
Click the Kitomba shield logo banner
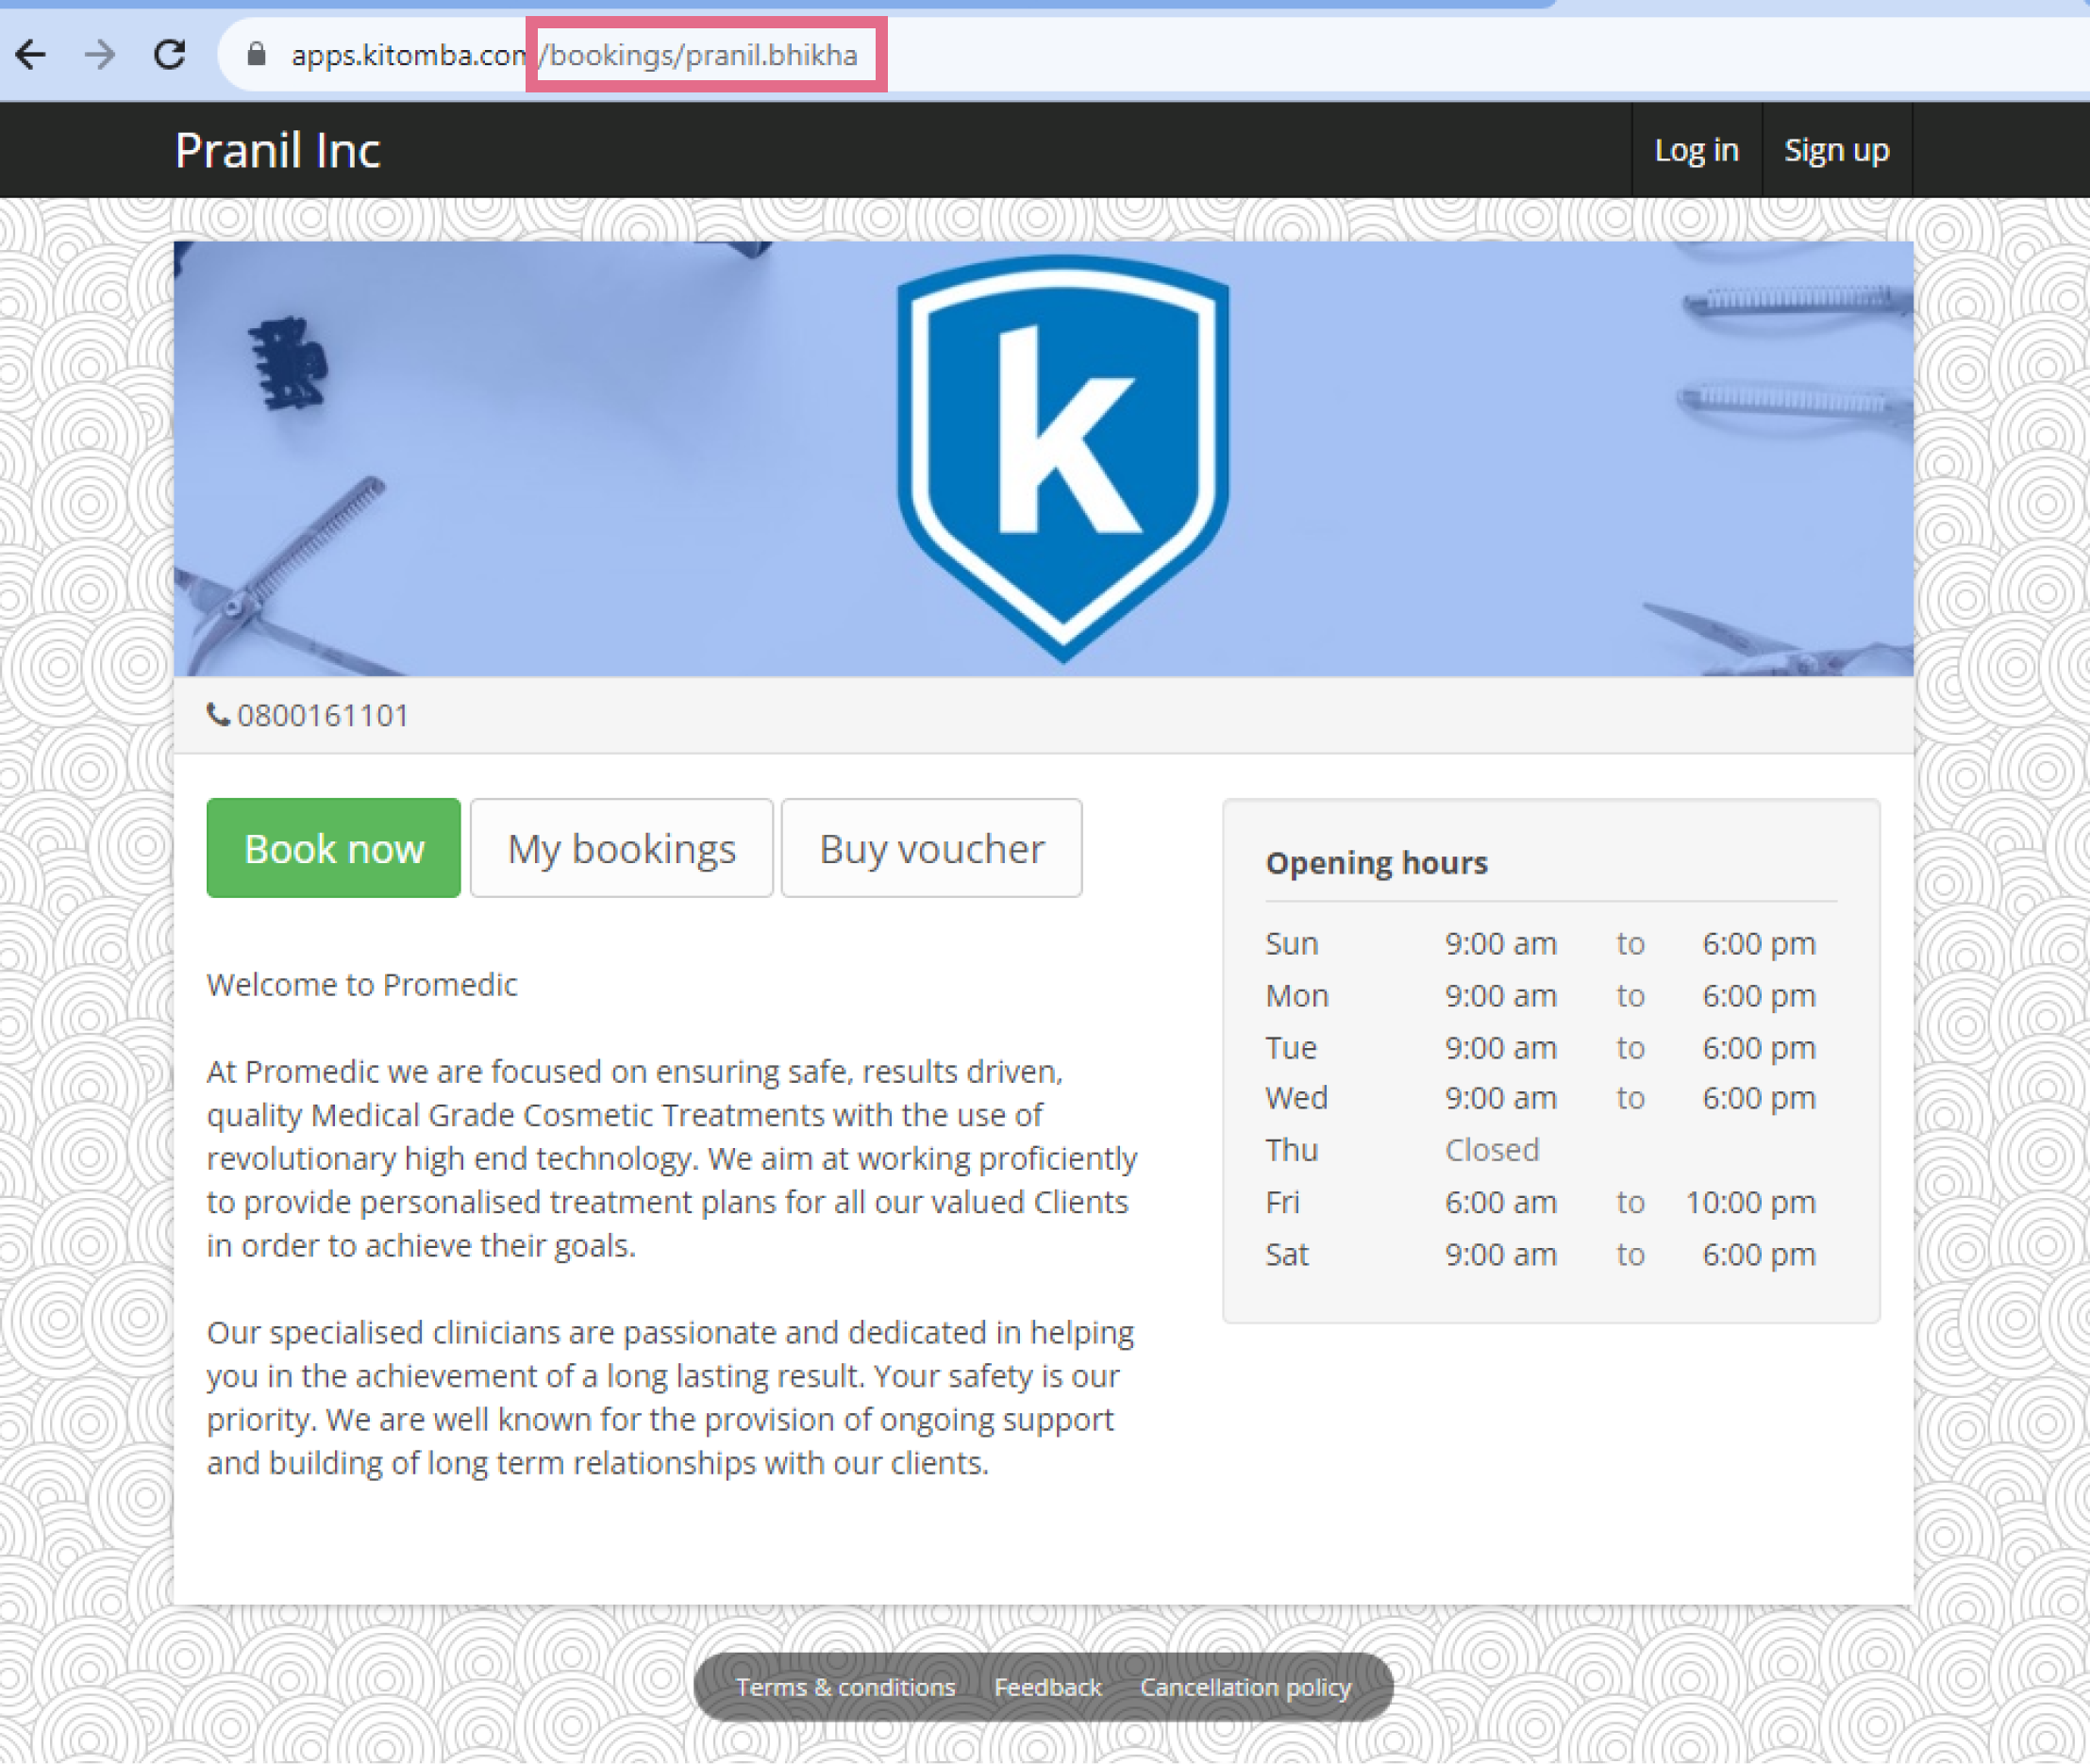[1062, 458]
